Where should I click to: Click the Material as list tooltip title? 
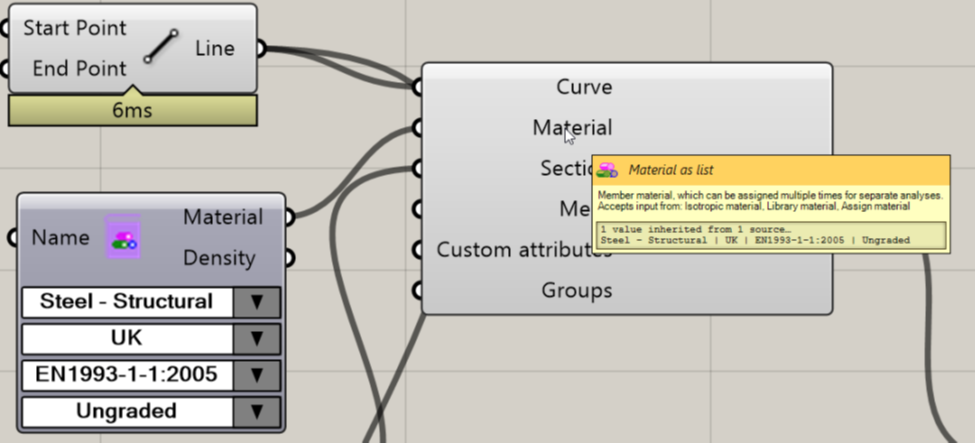[671, 170]
